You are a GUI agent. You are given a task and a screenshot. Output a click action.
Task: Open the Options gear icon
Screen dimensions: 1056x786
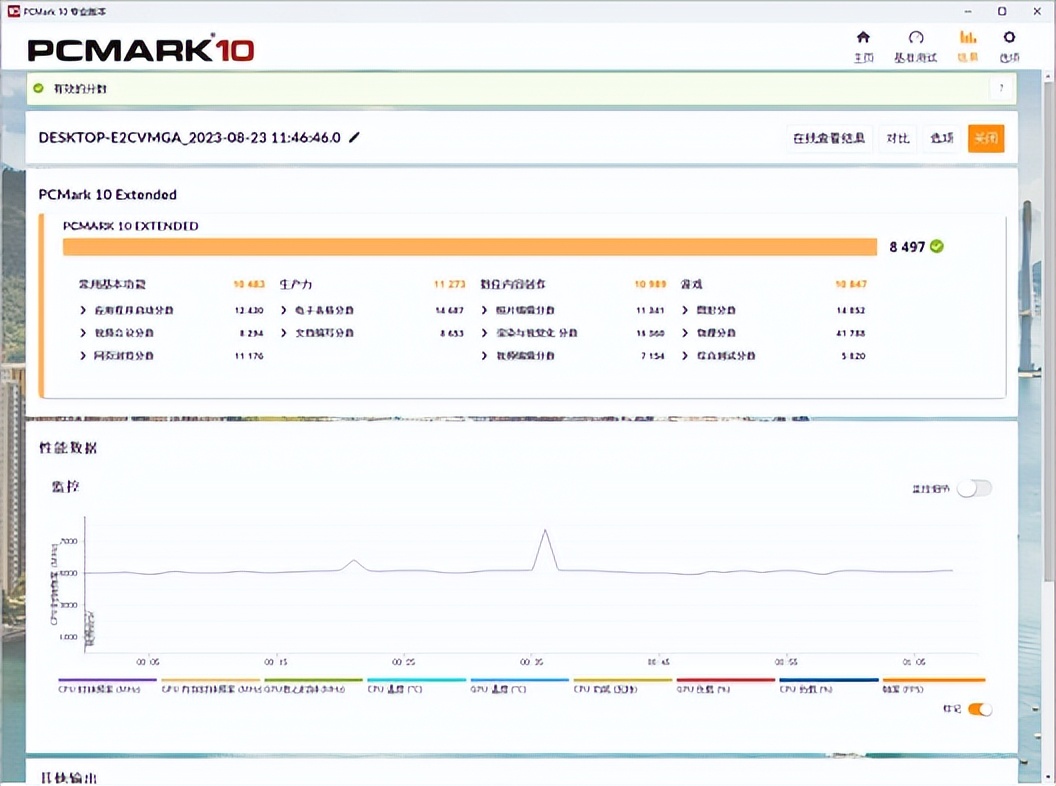pyautogui.click(x=1009, y=39)
